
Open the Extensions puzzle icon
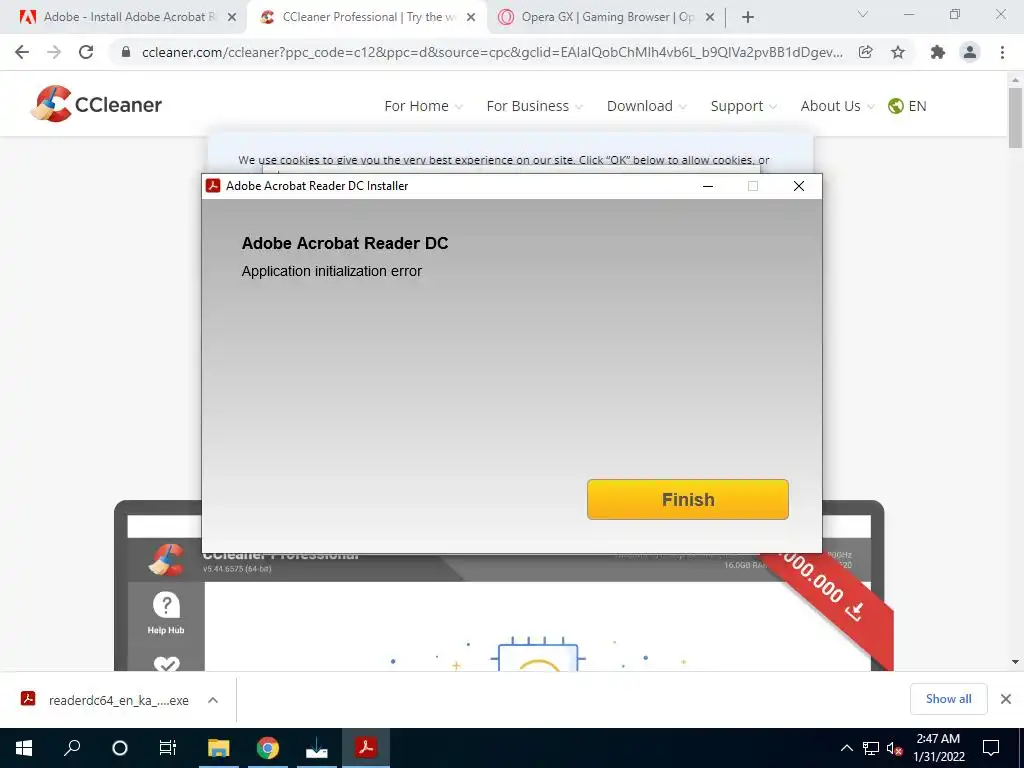(938, 52)
